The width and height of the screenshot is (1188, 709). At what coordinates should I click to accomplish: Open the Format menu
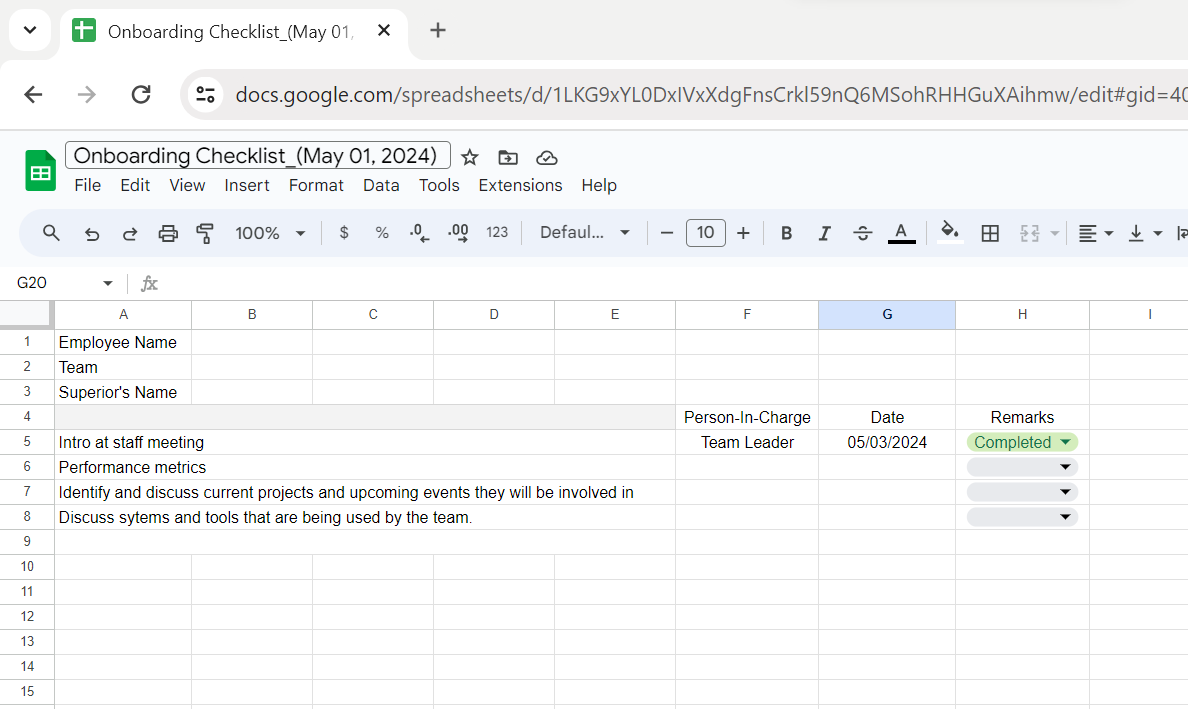point(316,186)
